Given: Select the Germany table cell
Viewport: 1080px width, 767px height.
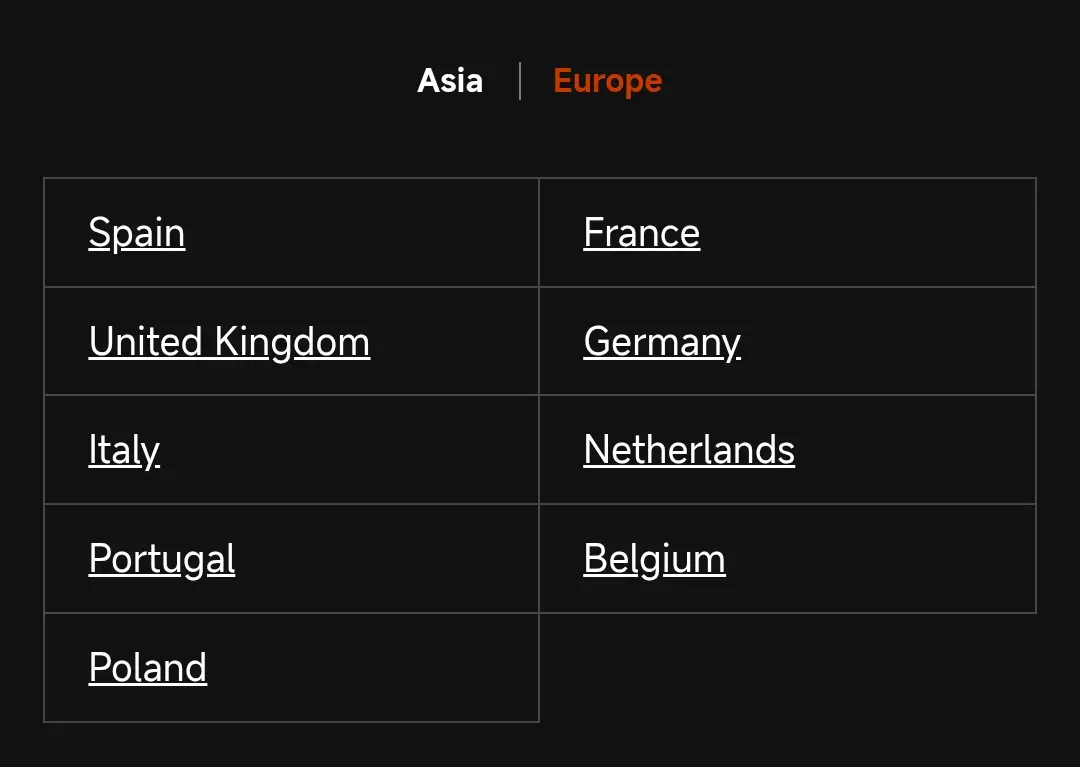Looking at the screenshot, I should [x=787, y=342].
